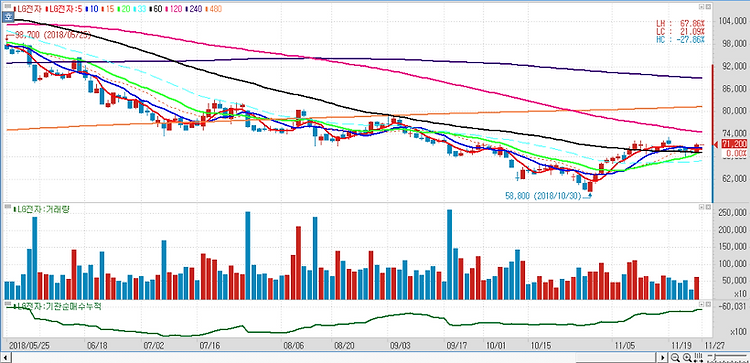
Task: Select the black 60 moving average legend
Action: pyautogui.click(x=156, y=9)
